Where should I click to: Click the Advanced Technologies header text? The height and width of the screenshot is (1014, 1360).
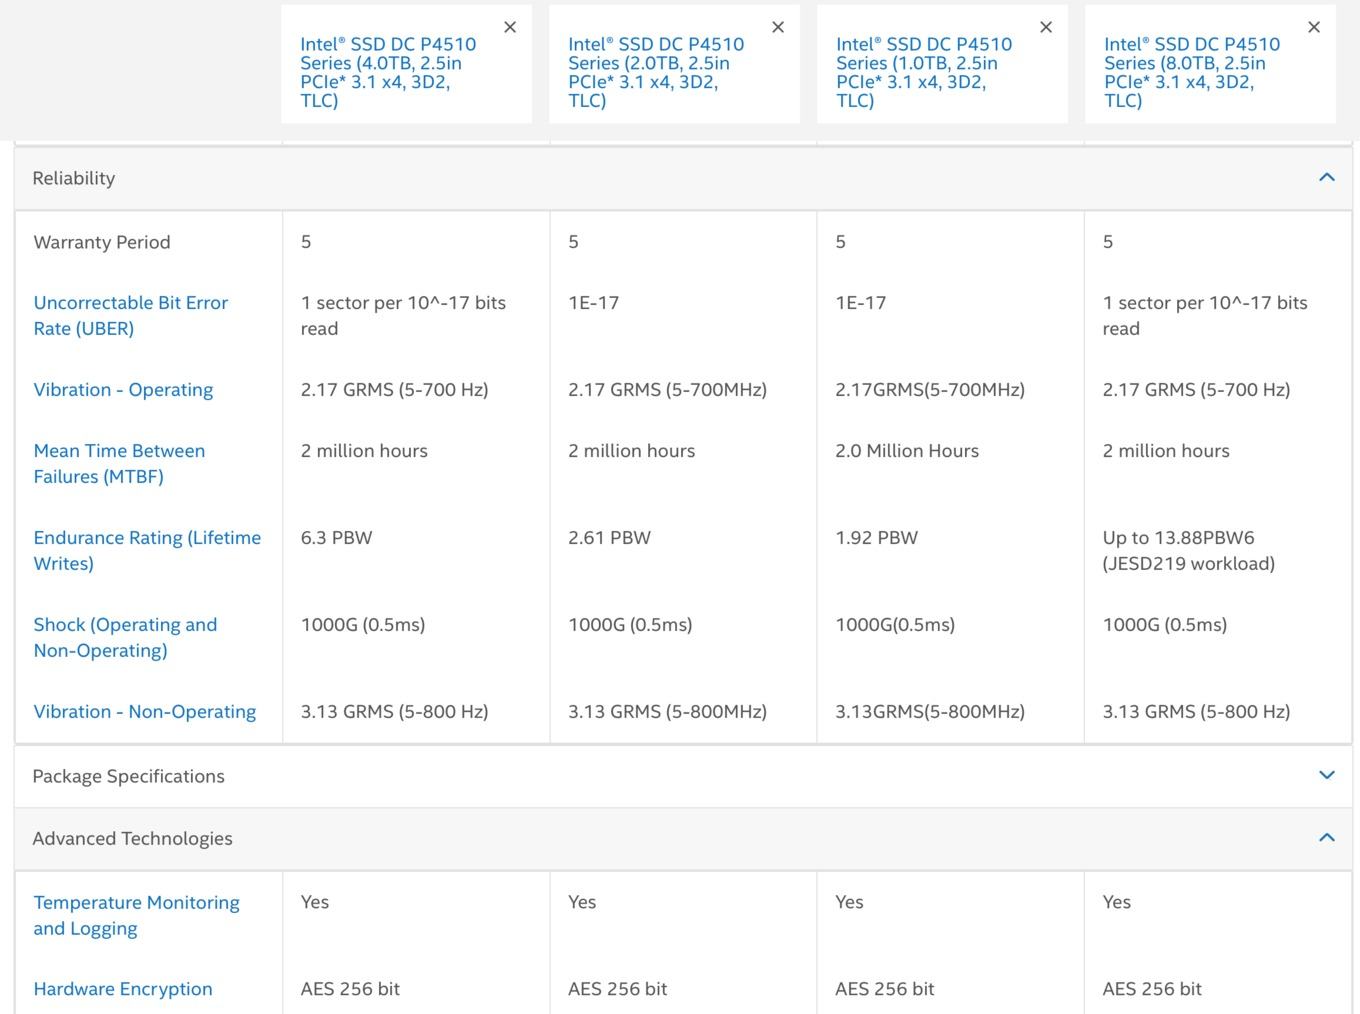coord(132,838)
